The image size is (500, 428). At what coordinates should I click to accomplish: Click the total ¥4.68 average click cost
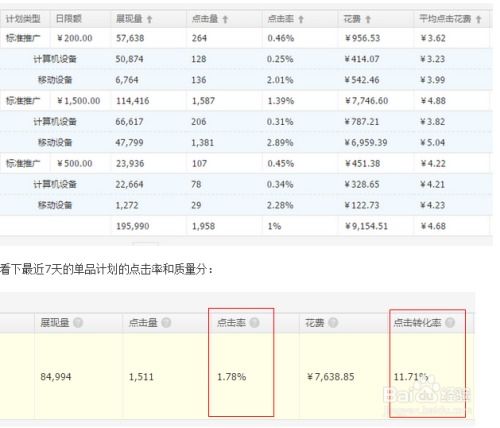(433, 226)
